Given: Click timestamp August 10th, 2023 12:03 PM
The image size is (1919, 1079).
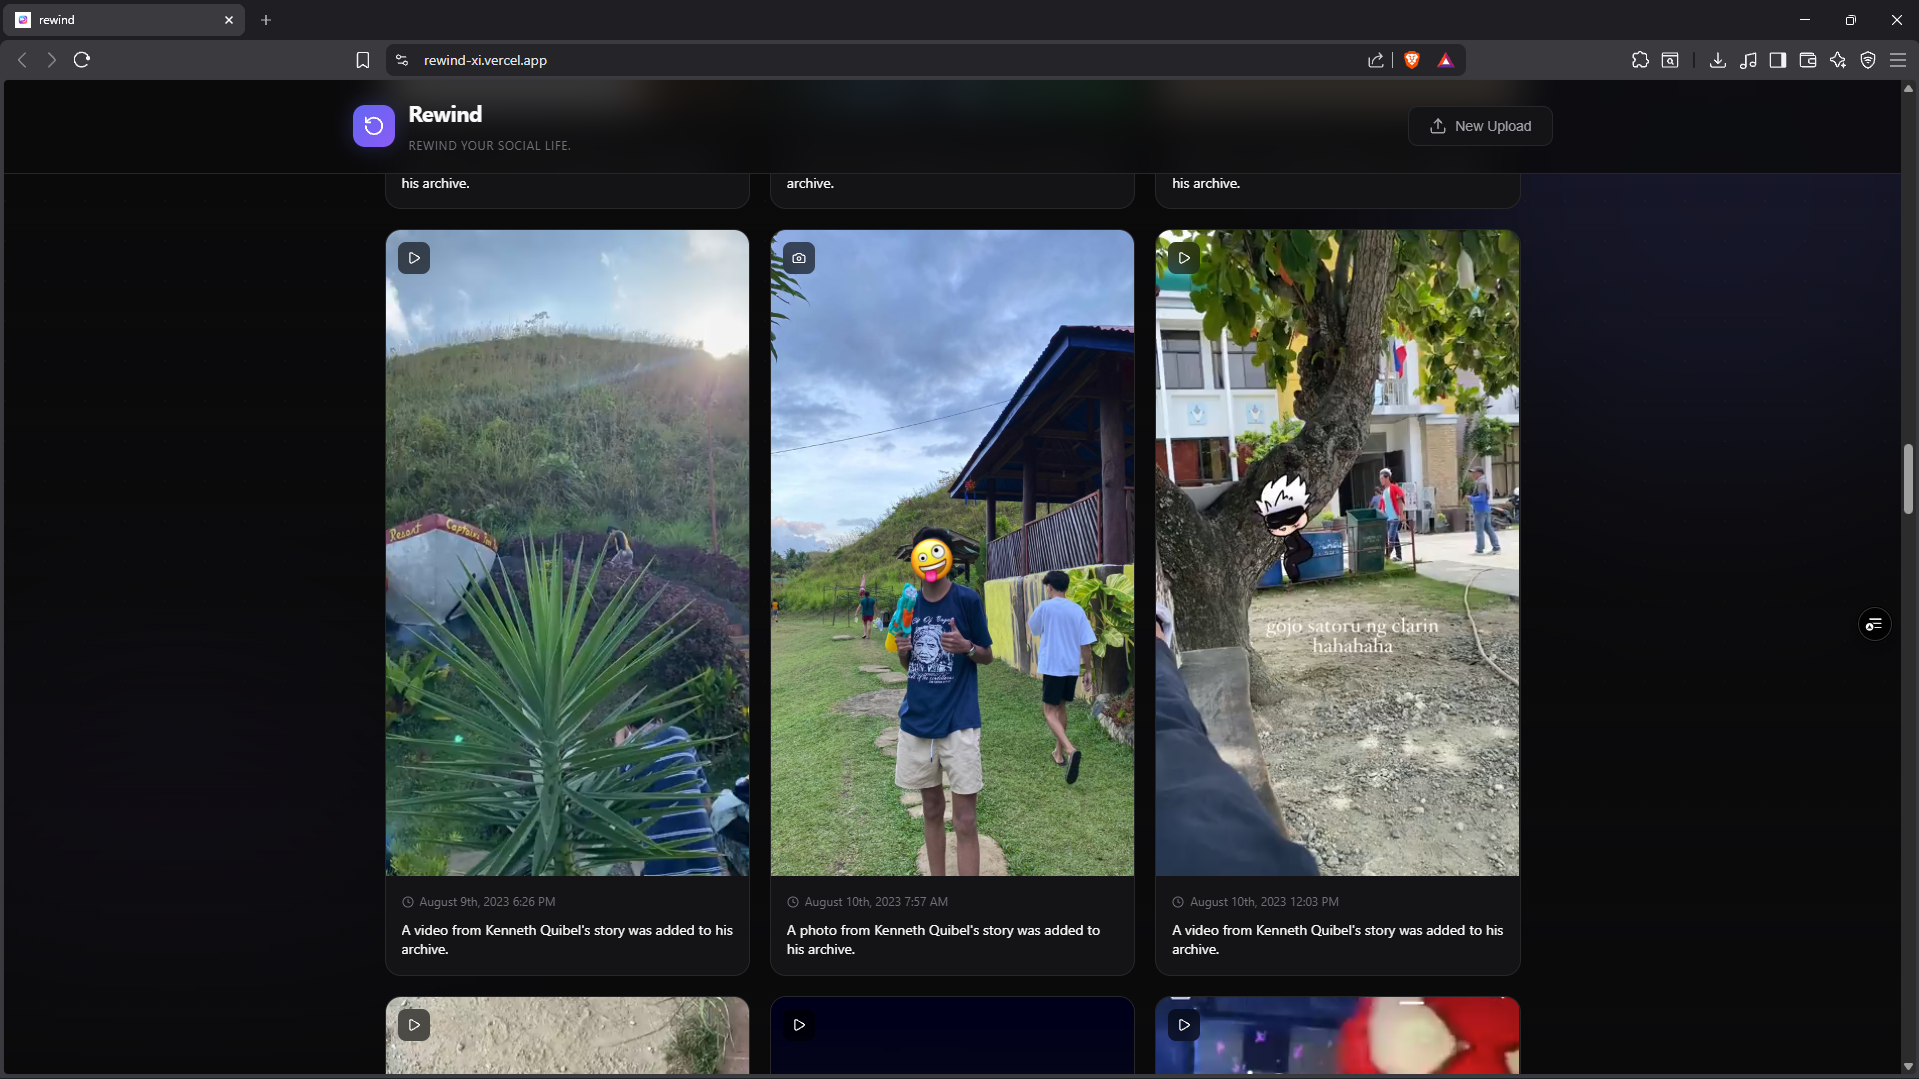Looking at the screenshot, I should [1264, 902].
